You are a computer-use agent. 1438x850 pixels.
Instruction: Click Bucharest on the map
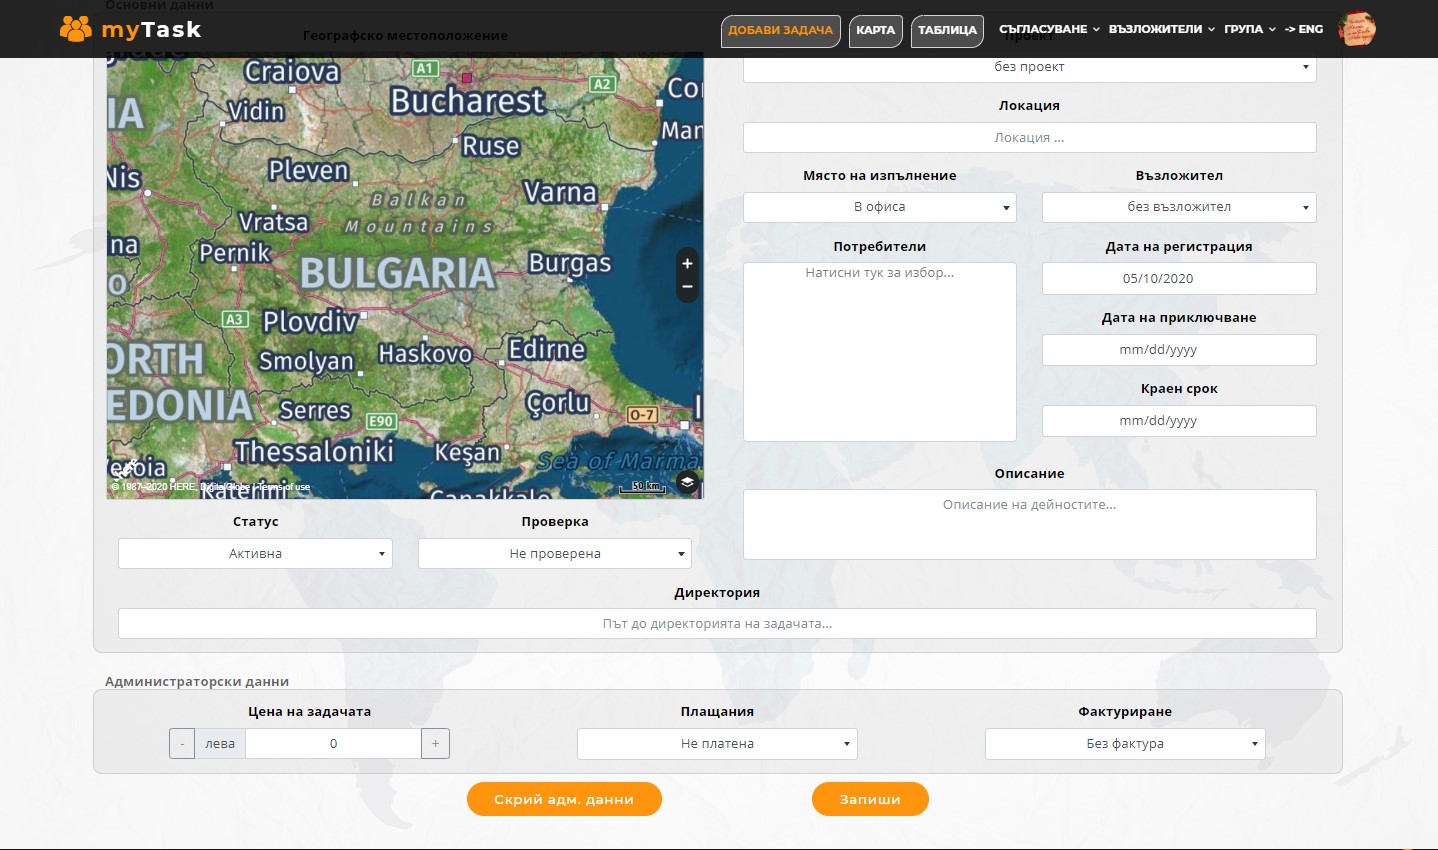467,100
